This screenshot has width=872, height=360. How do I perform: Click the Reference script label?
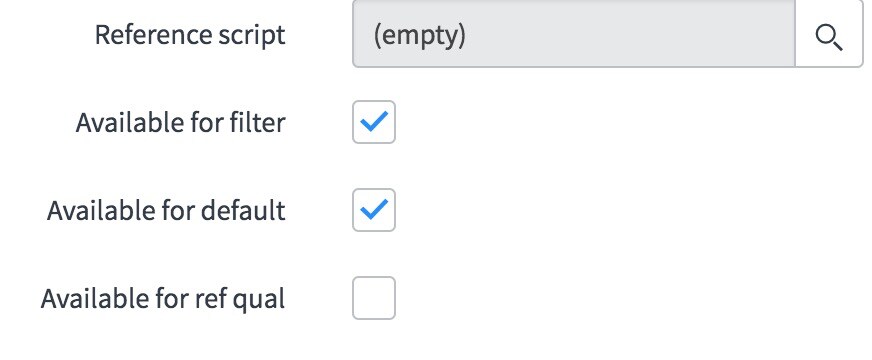coord(190,35)
